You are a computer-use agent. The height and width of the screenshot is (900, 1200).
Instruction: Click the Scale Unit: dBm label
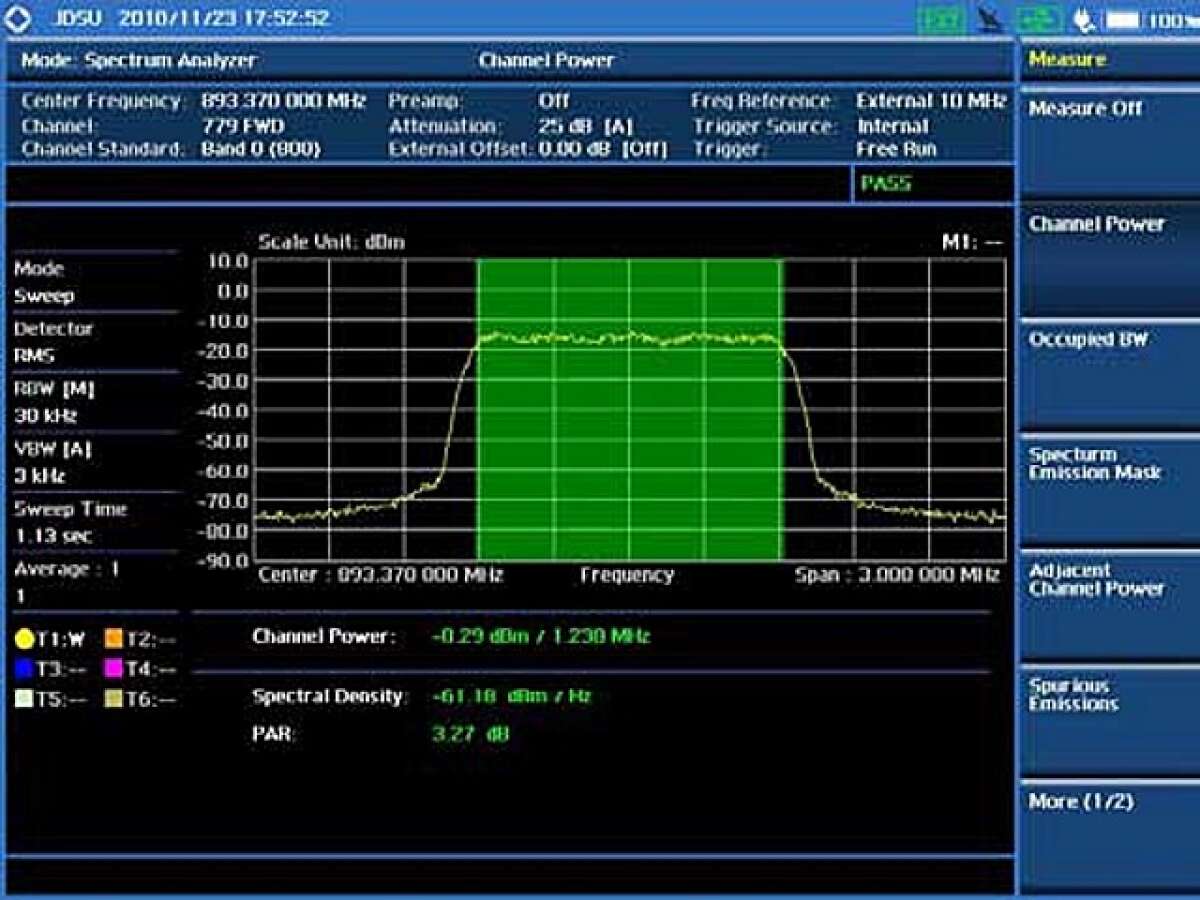click(331, 242)
